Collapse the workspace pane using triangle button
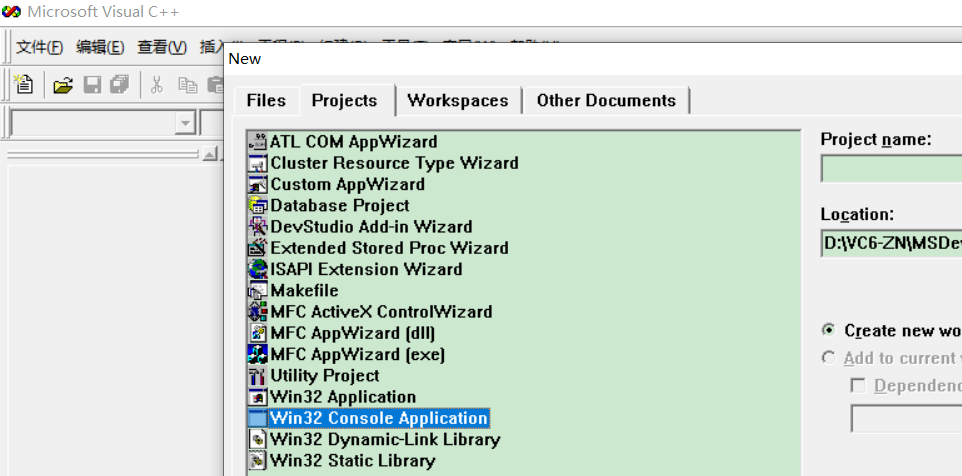The width and height of the screenshot is (962, 476). point(210,154)
